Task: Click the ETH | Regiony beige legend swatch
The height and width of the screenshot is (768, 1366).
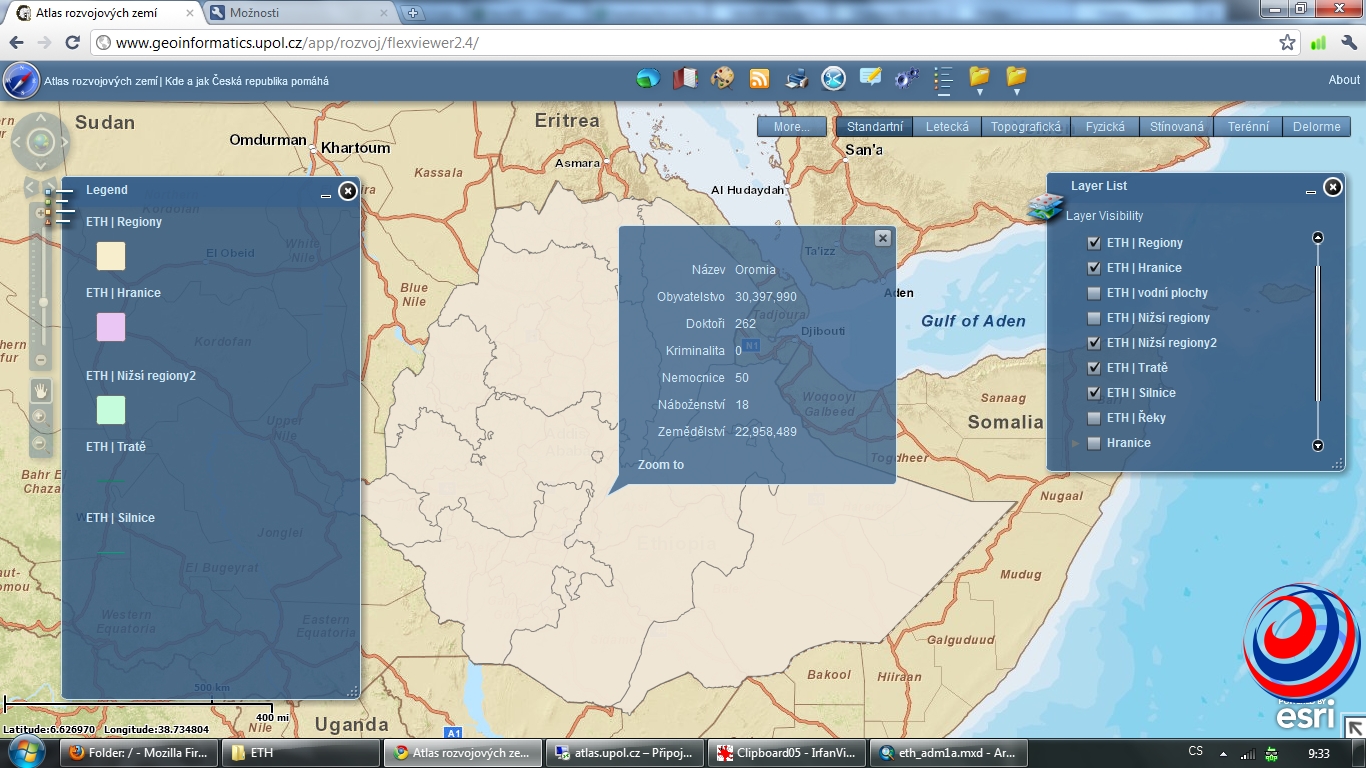Action: (111, 256)
